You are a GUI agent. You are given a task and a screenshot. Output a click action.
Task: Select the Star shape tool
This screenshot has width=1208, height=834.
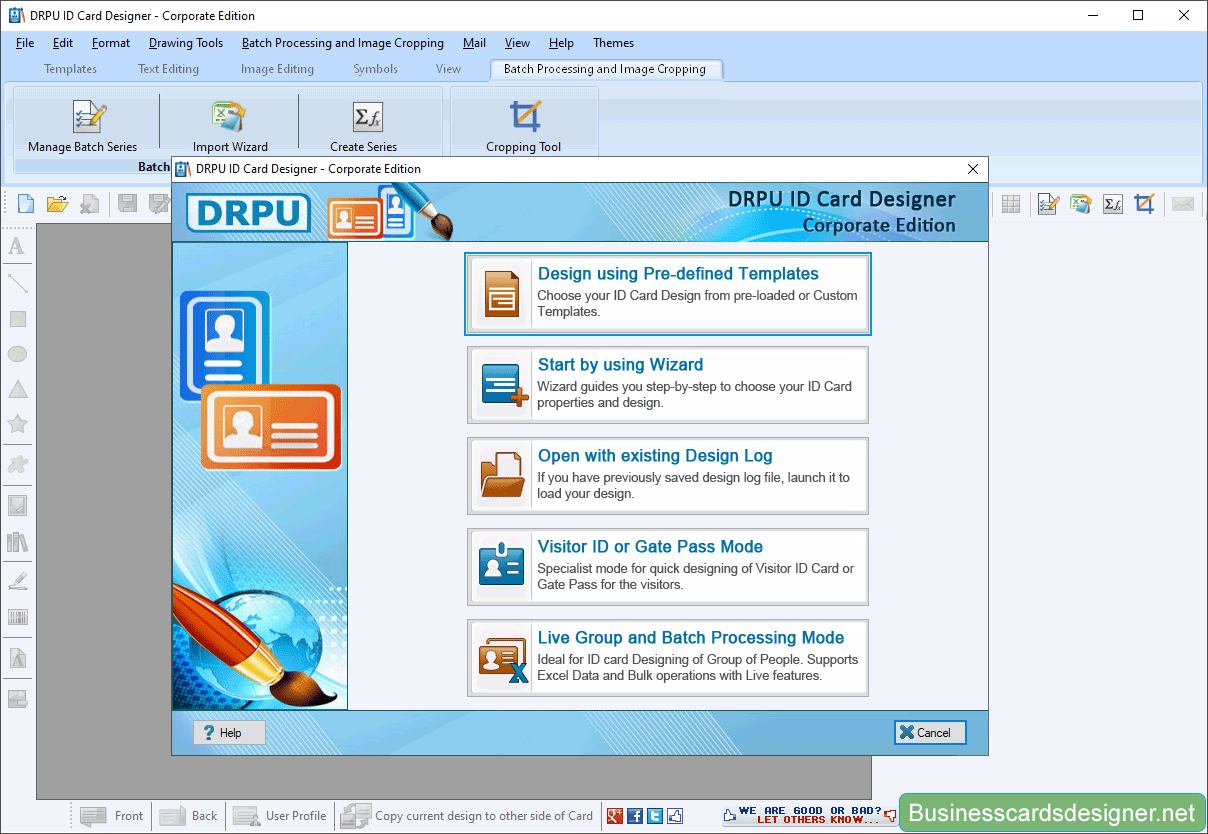[17, 424]
